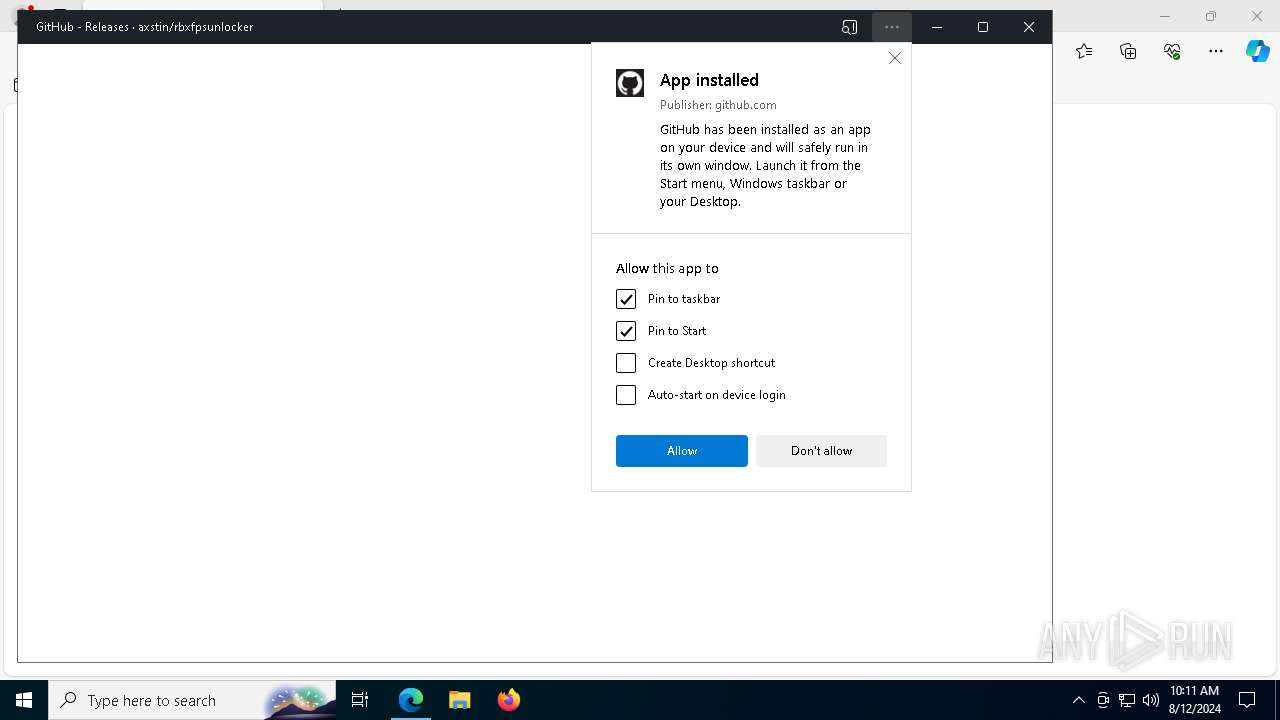Open the network tray icon
The width and height of the screenshot is (1280, 720).
tap(1127, 700)
